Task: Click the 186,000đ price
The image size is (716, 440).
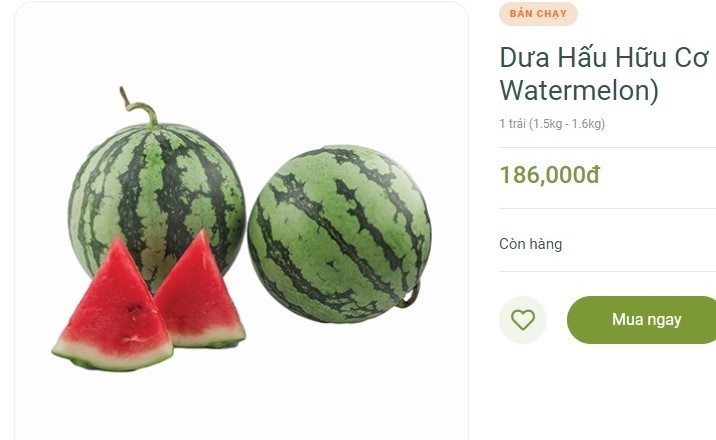Action: click(550, 175)
